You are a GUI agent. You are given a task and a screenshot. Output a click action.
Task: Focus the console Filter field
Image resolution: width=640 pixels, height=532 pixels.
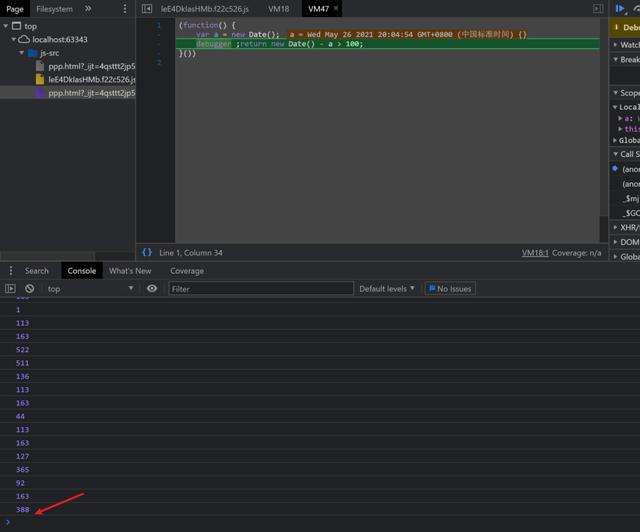click(261, 289)
